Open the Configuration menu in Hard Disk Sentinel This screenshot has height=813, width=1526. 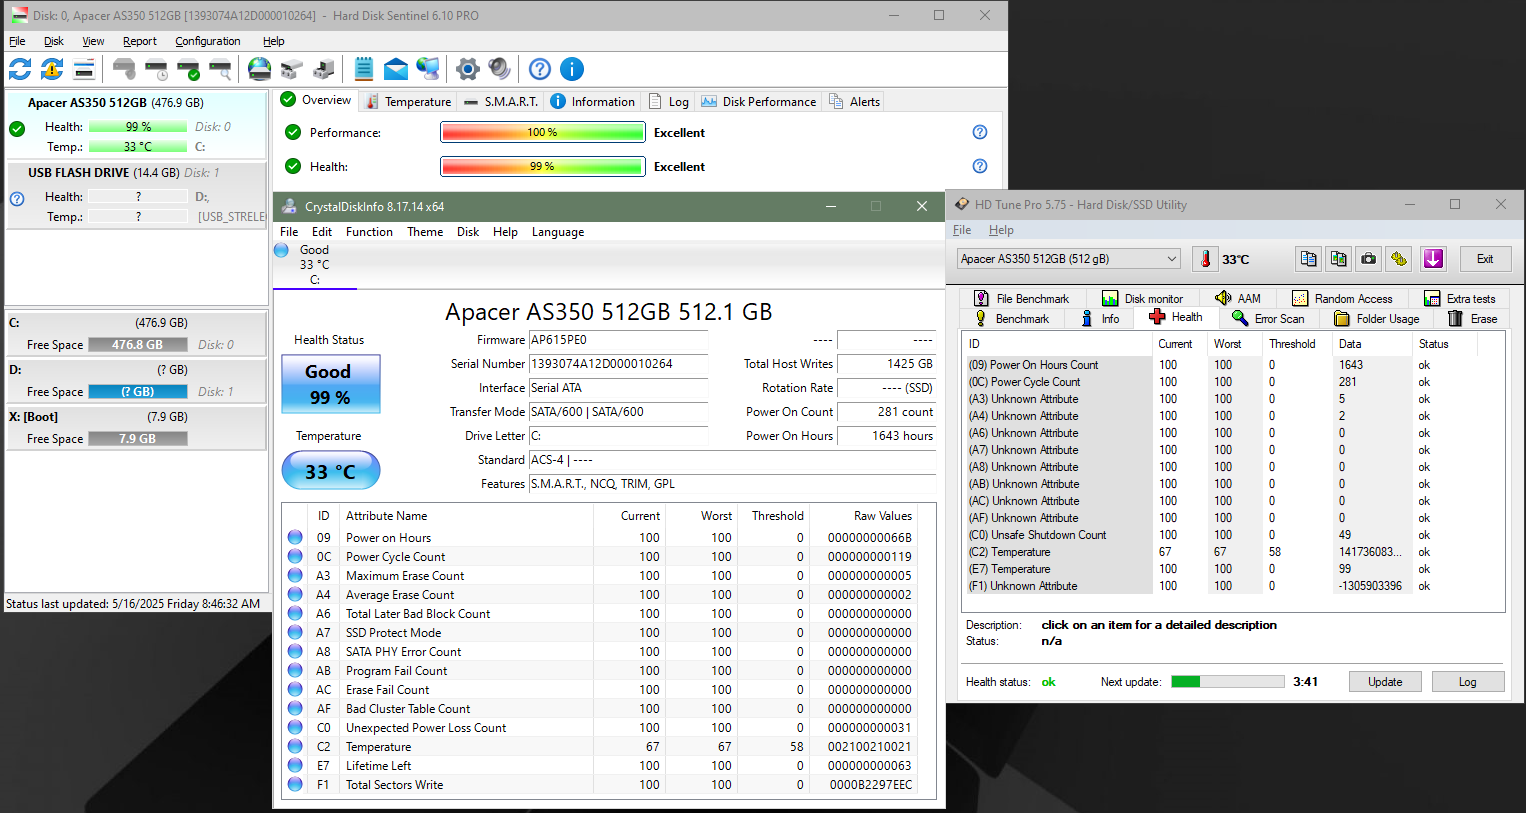click(x=207, y=41)
